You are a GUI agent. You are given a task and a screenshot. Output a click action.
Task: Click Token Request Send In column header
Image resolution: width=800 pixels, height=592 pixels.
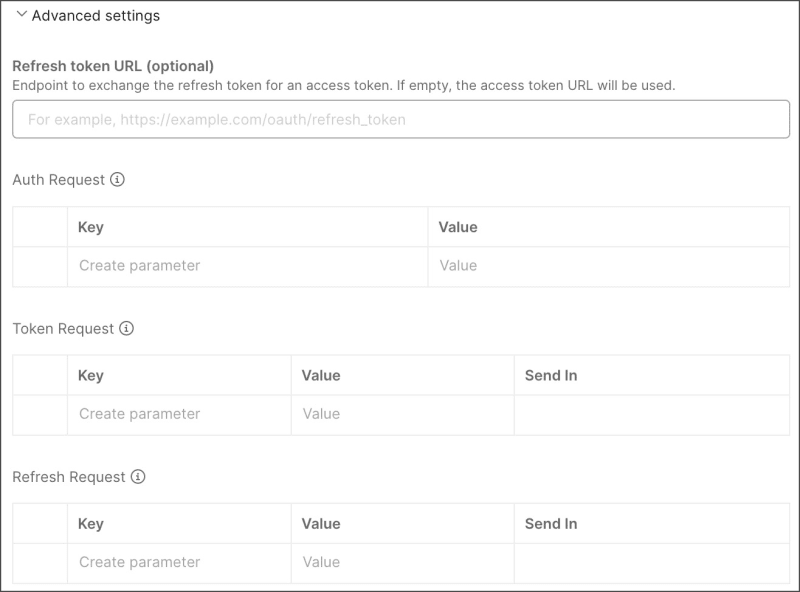click(551, 375)
